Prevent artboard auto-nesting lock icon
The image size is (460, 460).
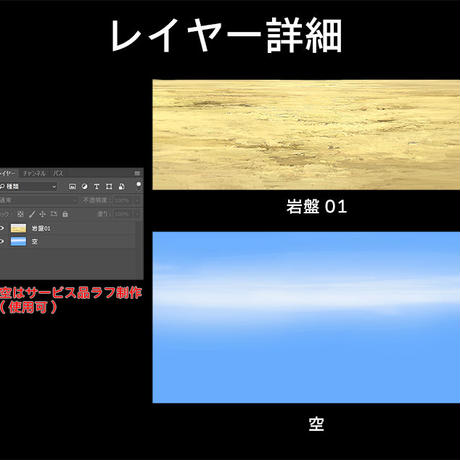pyautogui.click(x=54, y=214)
